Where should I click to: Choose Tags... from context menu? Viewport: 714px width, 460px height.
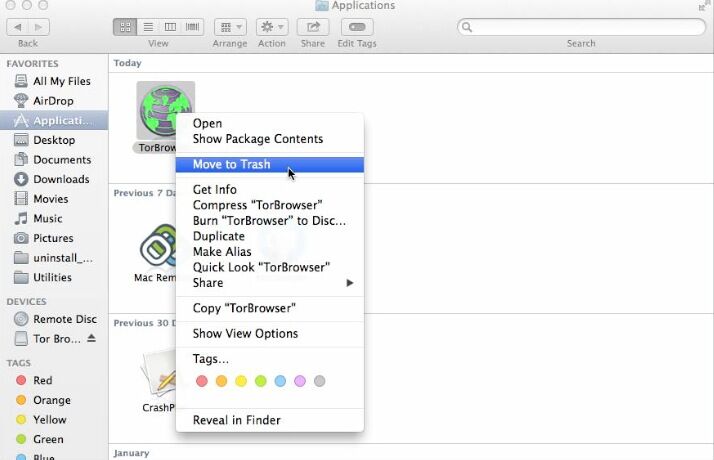coord(270,359)
